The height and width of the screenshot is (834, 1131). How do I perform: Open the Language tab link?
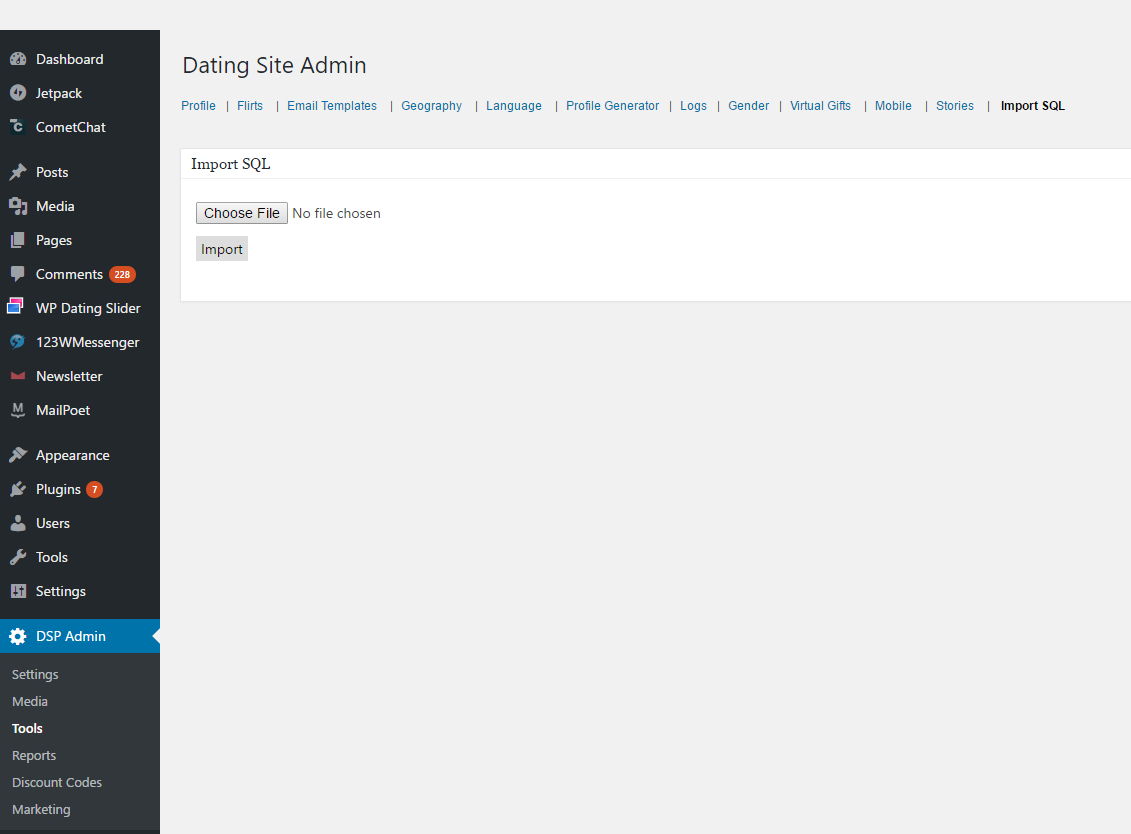514,105
